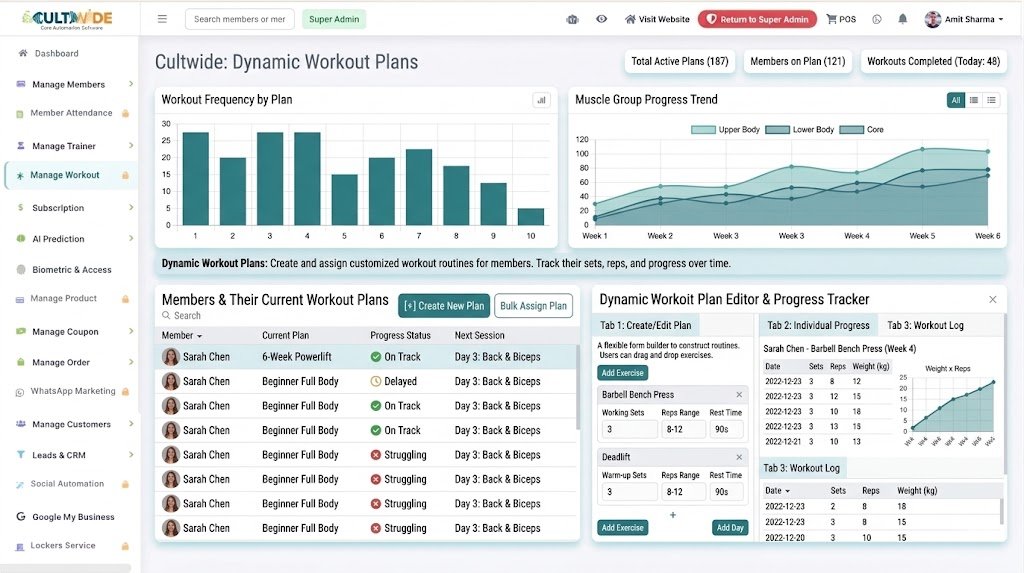The width and height of the screenshot is (1024, 573).
Task: Click Return to Super Admin button
Action: pos(757,20)
